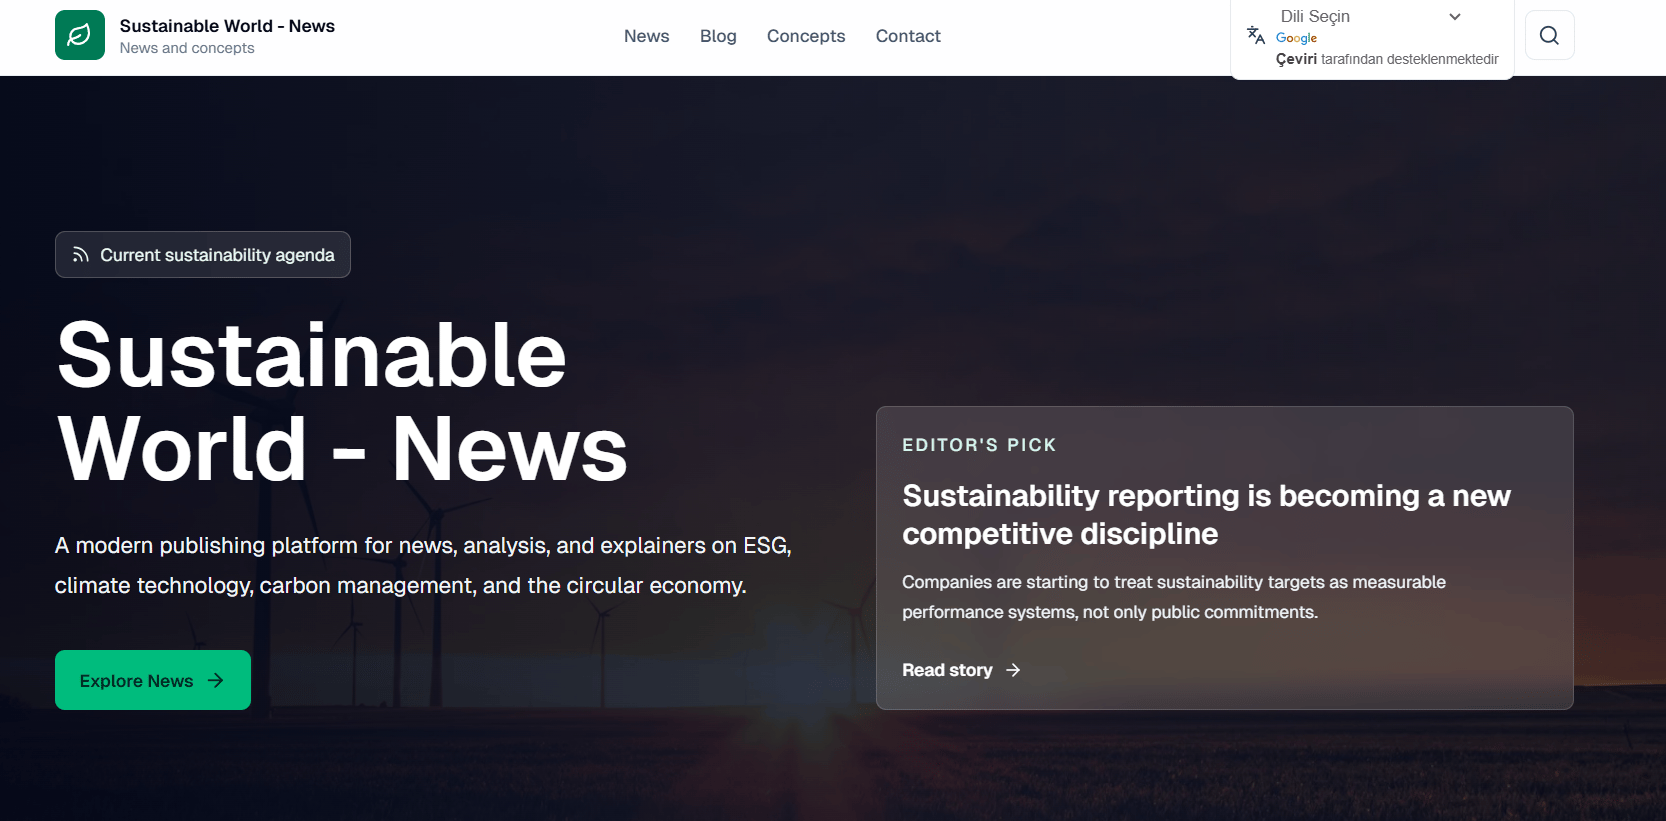Click the Sustainable World - News site title
The width and height of the screenshot is (1666, 821).
[227, 26]
